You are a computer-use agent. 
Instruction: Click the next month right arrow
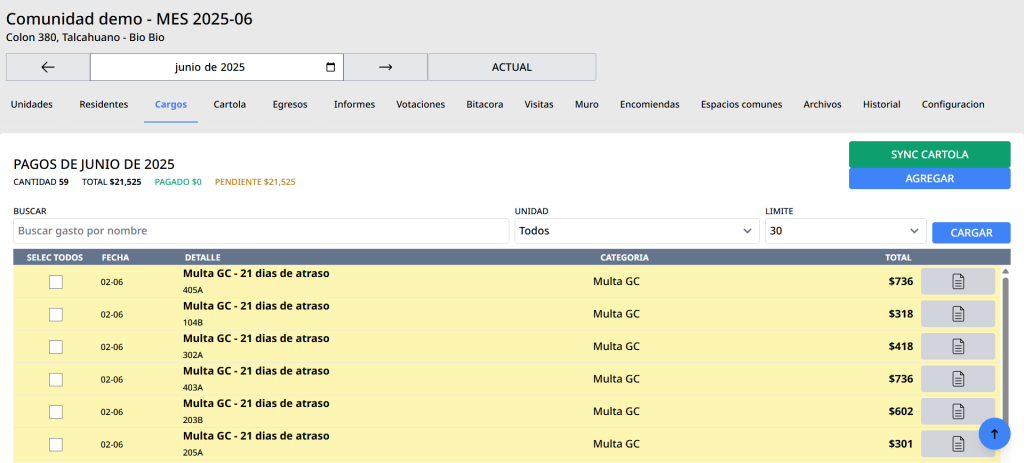(385, 67)
